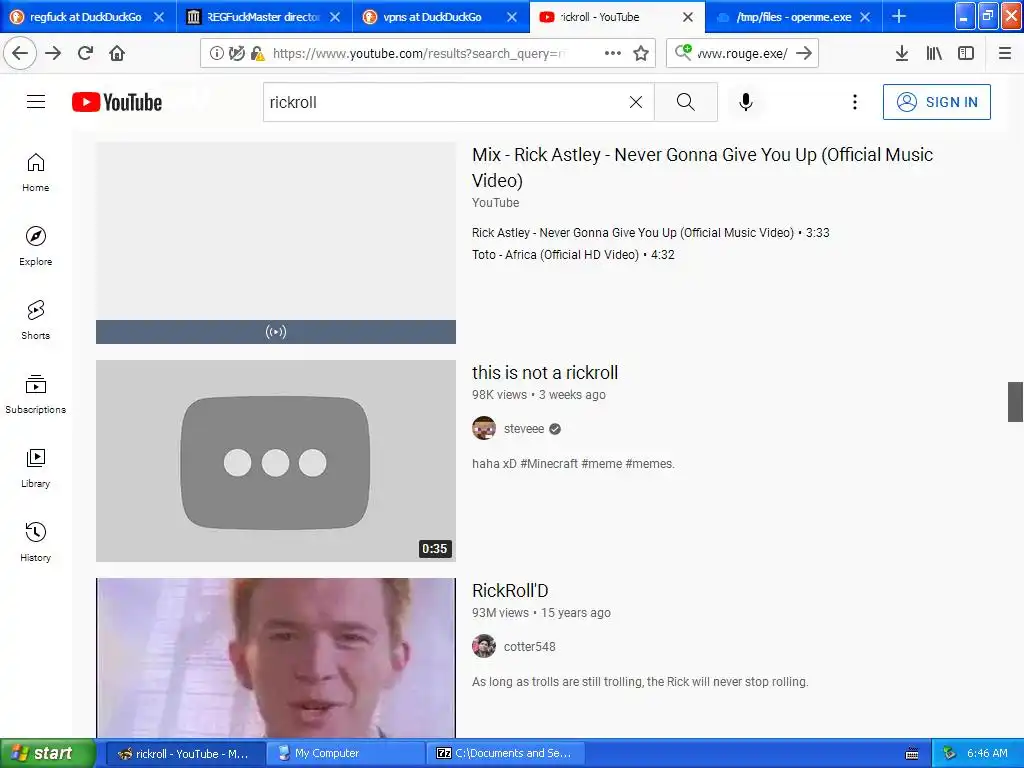
Task: Click the SIGN IN button
Action: (x=936, y=102)
